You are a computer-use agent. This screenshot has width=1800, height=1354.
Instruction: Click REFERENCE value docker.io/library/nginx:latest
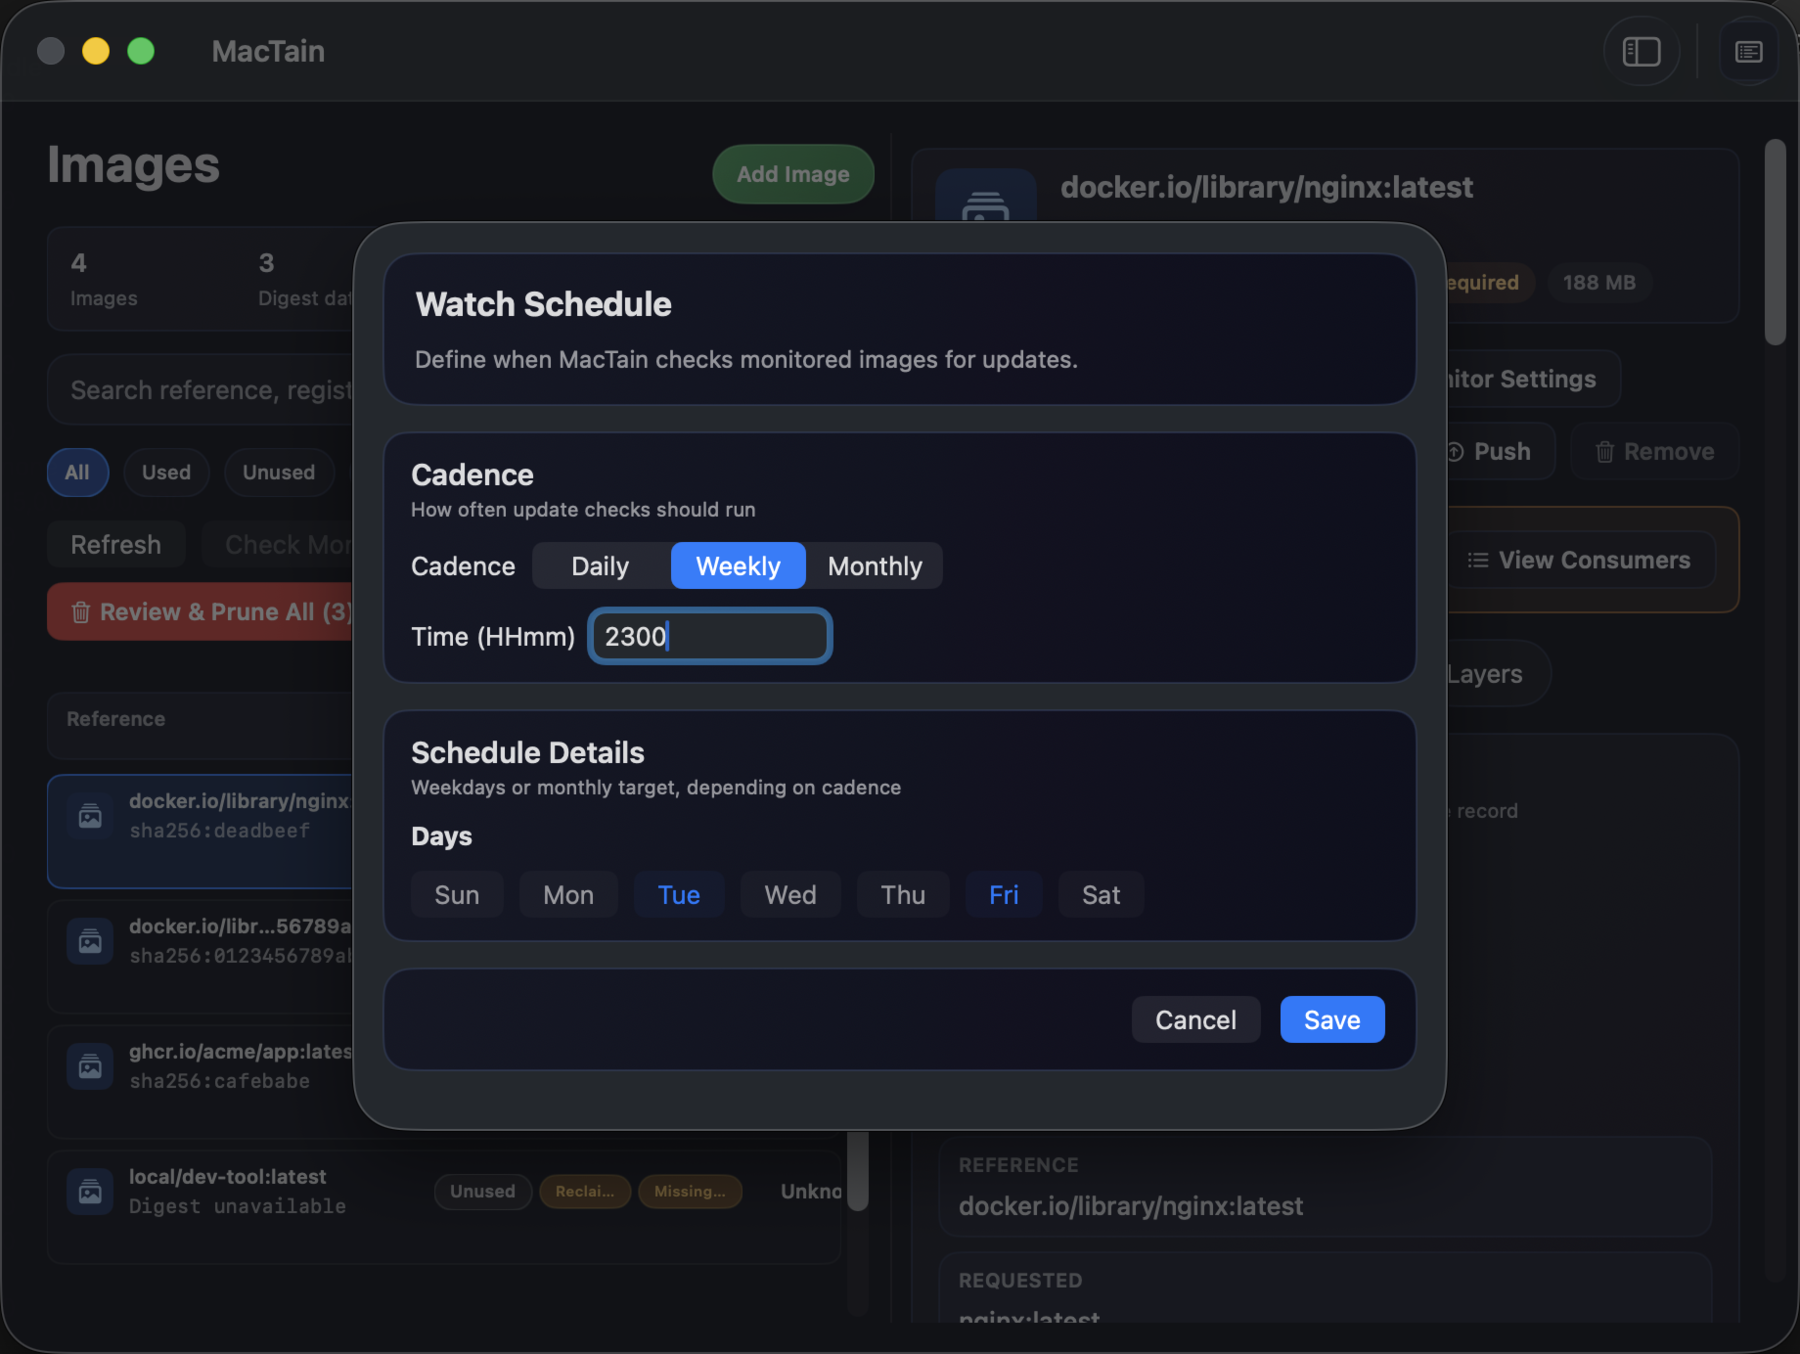click(x=1130, y=1206)
